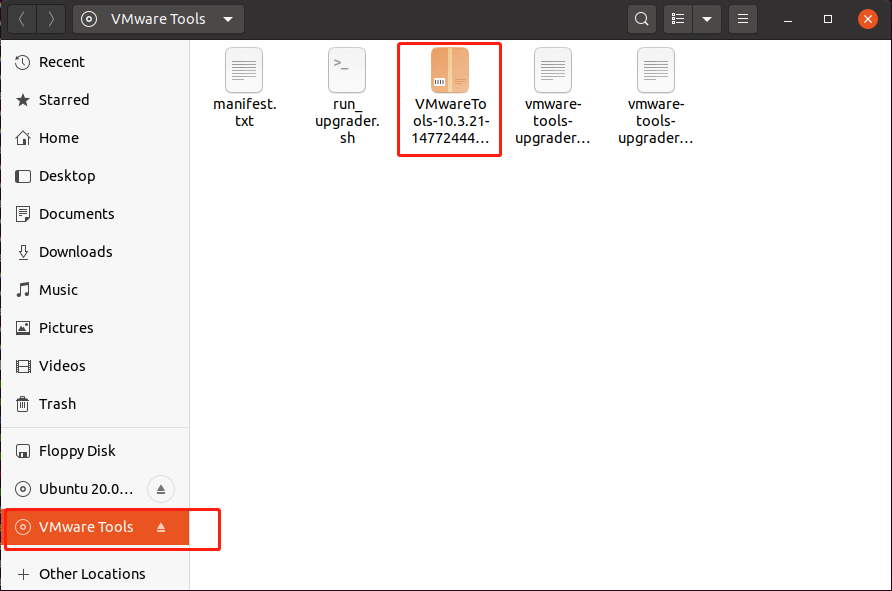Minimize the Files window
The image size is (892, 591).
[788, 19]
